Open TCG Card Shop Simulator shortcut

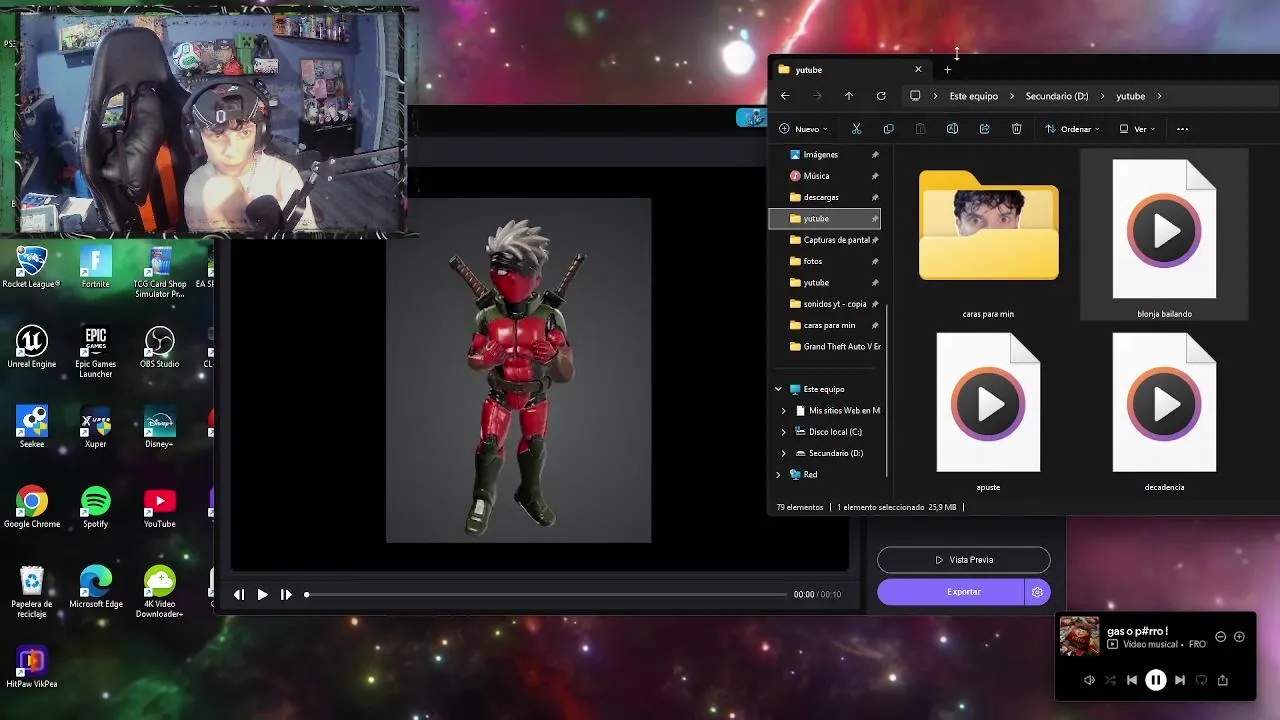tap(160, 271)
